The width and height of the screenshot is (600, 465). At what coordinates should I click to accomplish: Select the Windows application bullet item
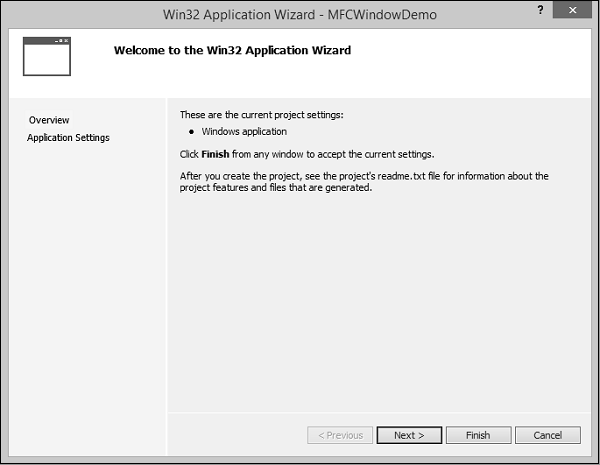(x=244, y=132)
